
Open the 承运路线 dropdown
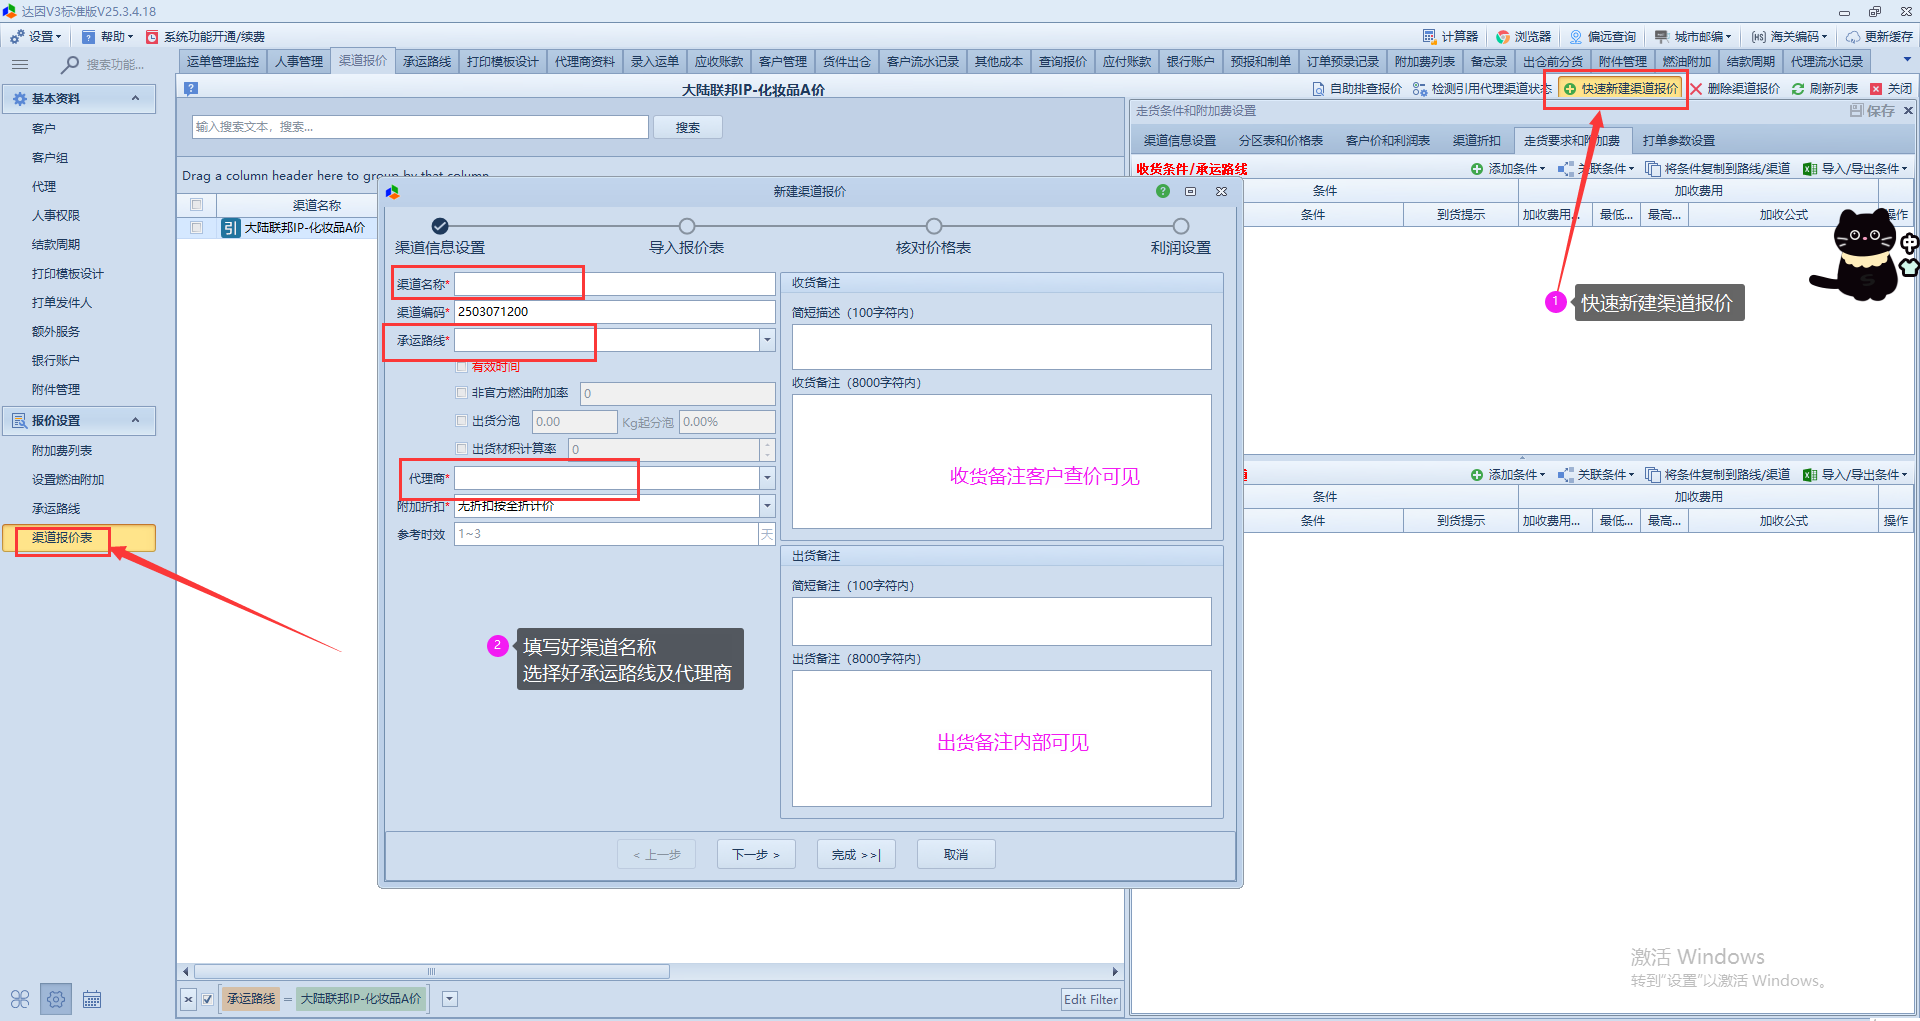click(x=767, y=340)
